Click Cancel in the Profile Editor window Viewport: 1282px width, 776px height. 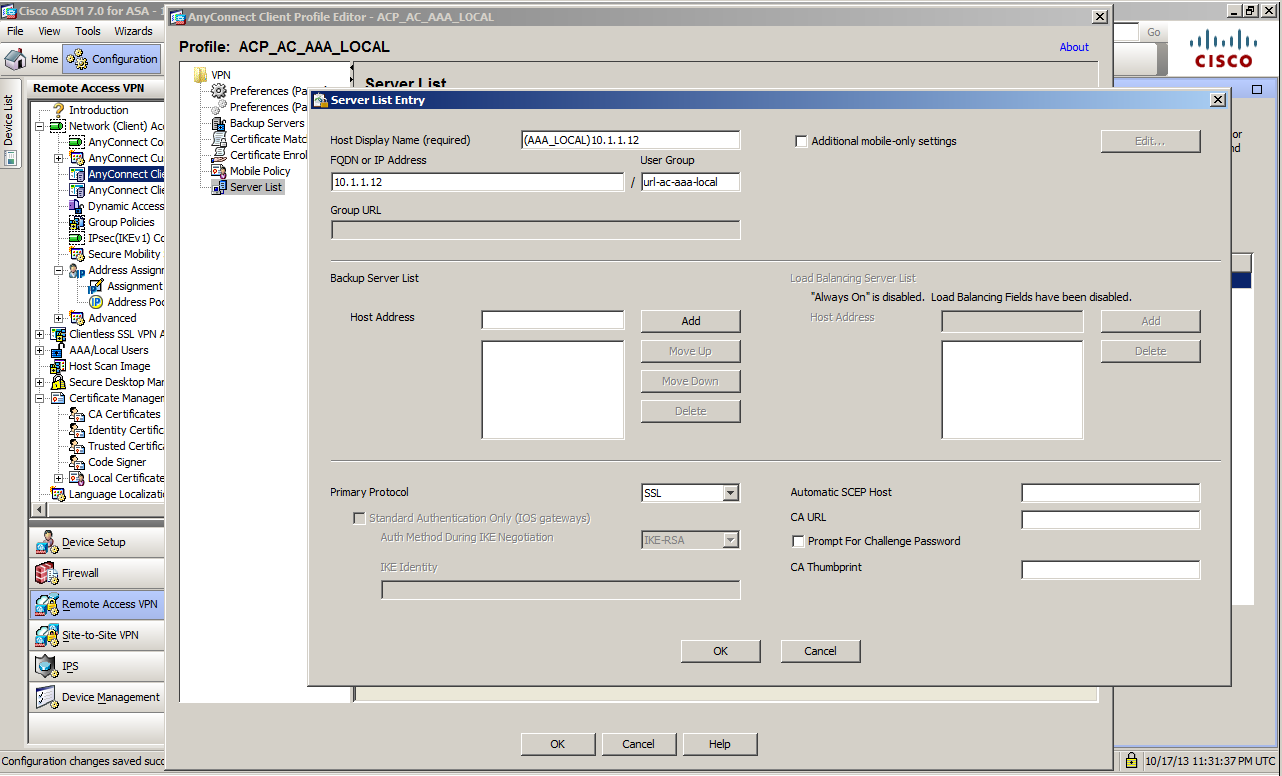coord(638,744)
